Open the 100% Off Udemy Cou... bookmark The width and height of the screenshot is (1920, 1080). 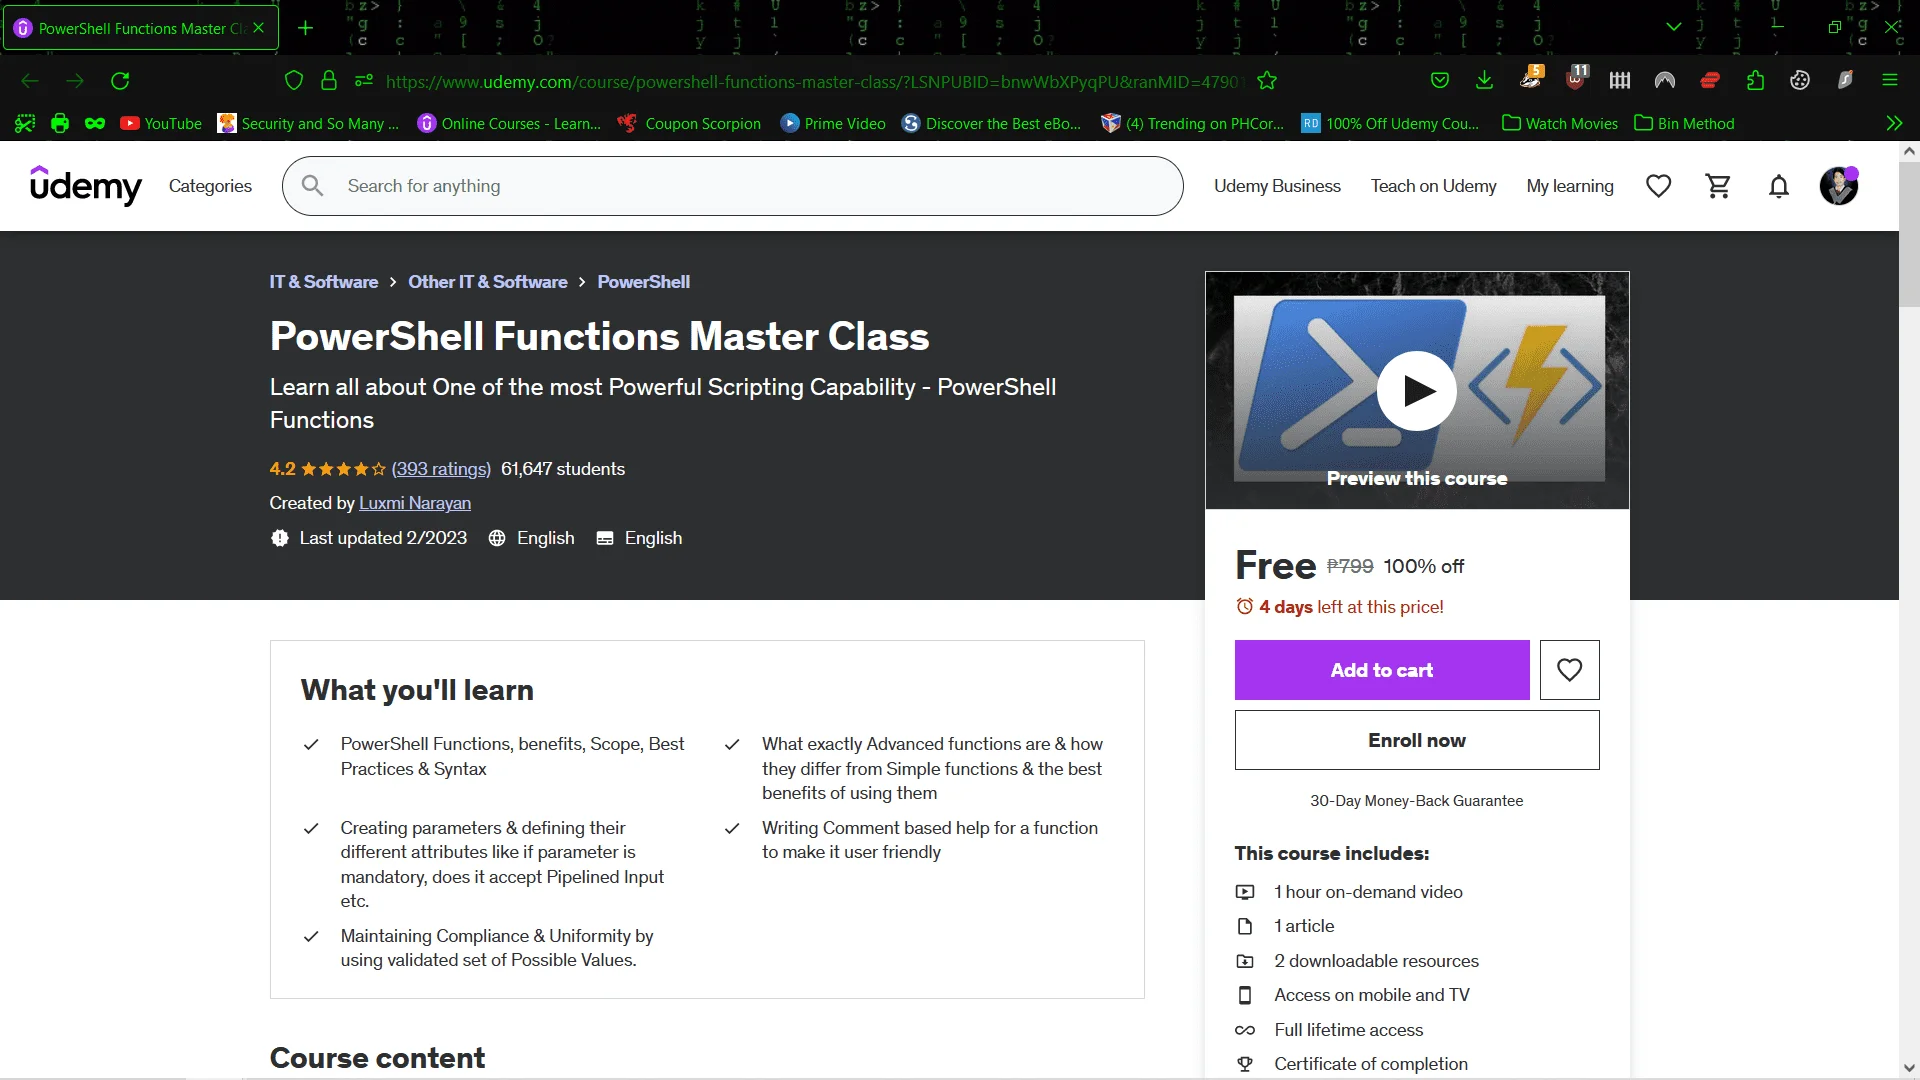[1390, 123]
